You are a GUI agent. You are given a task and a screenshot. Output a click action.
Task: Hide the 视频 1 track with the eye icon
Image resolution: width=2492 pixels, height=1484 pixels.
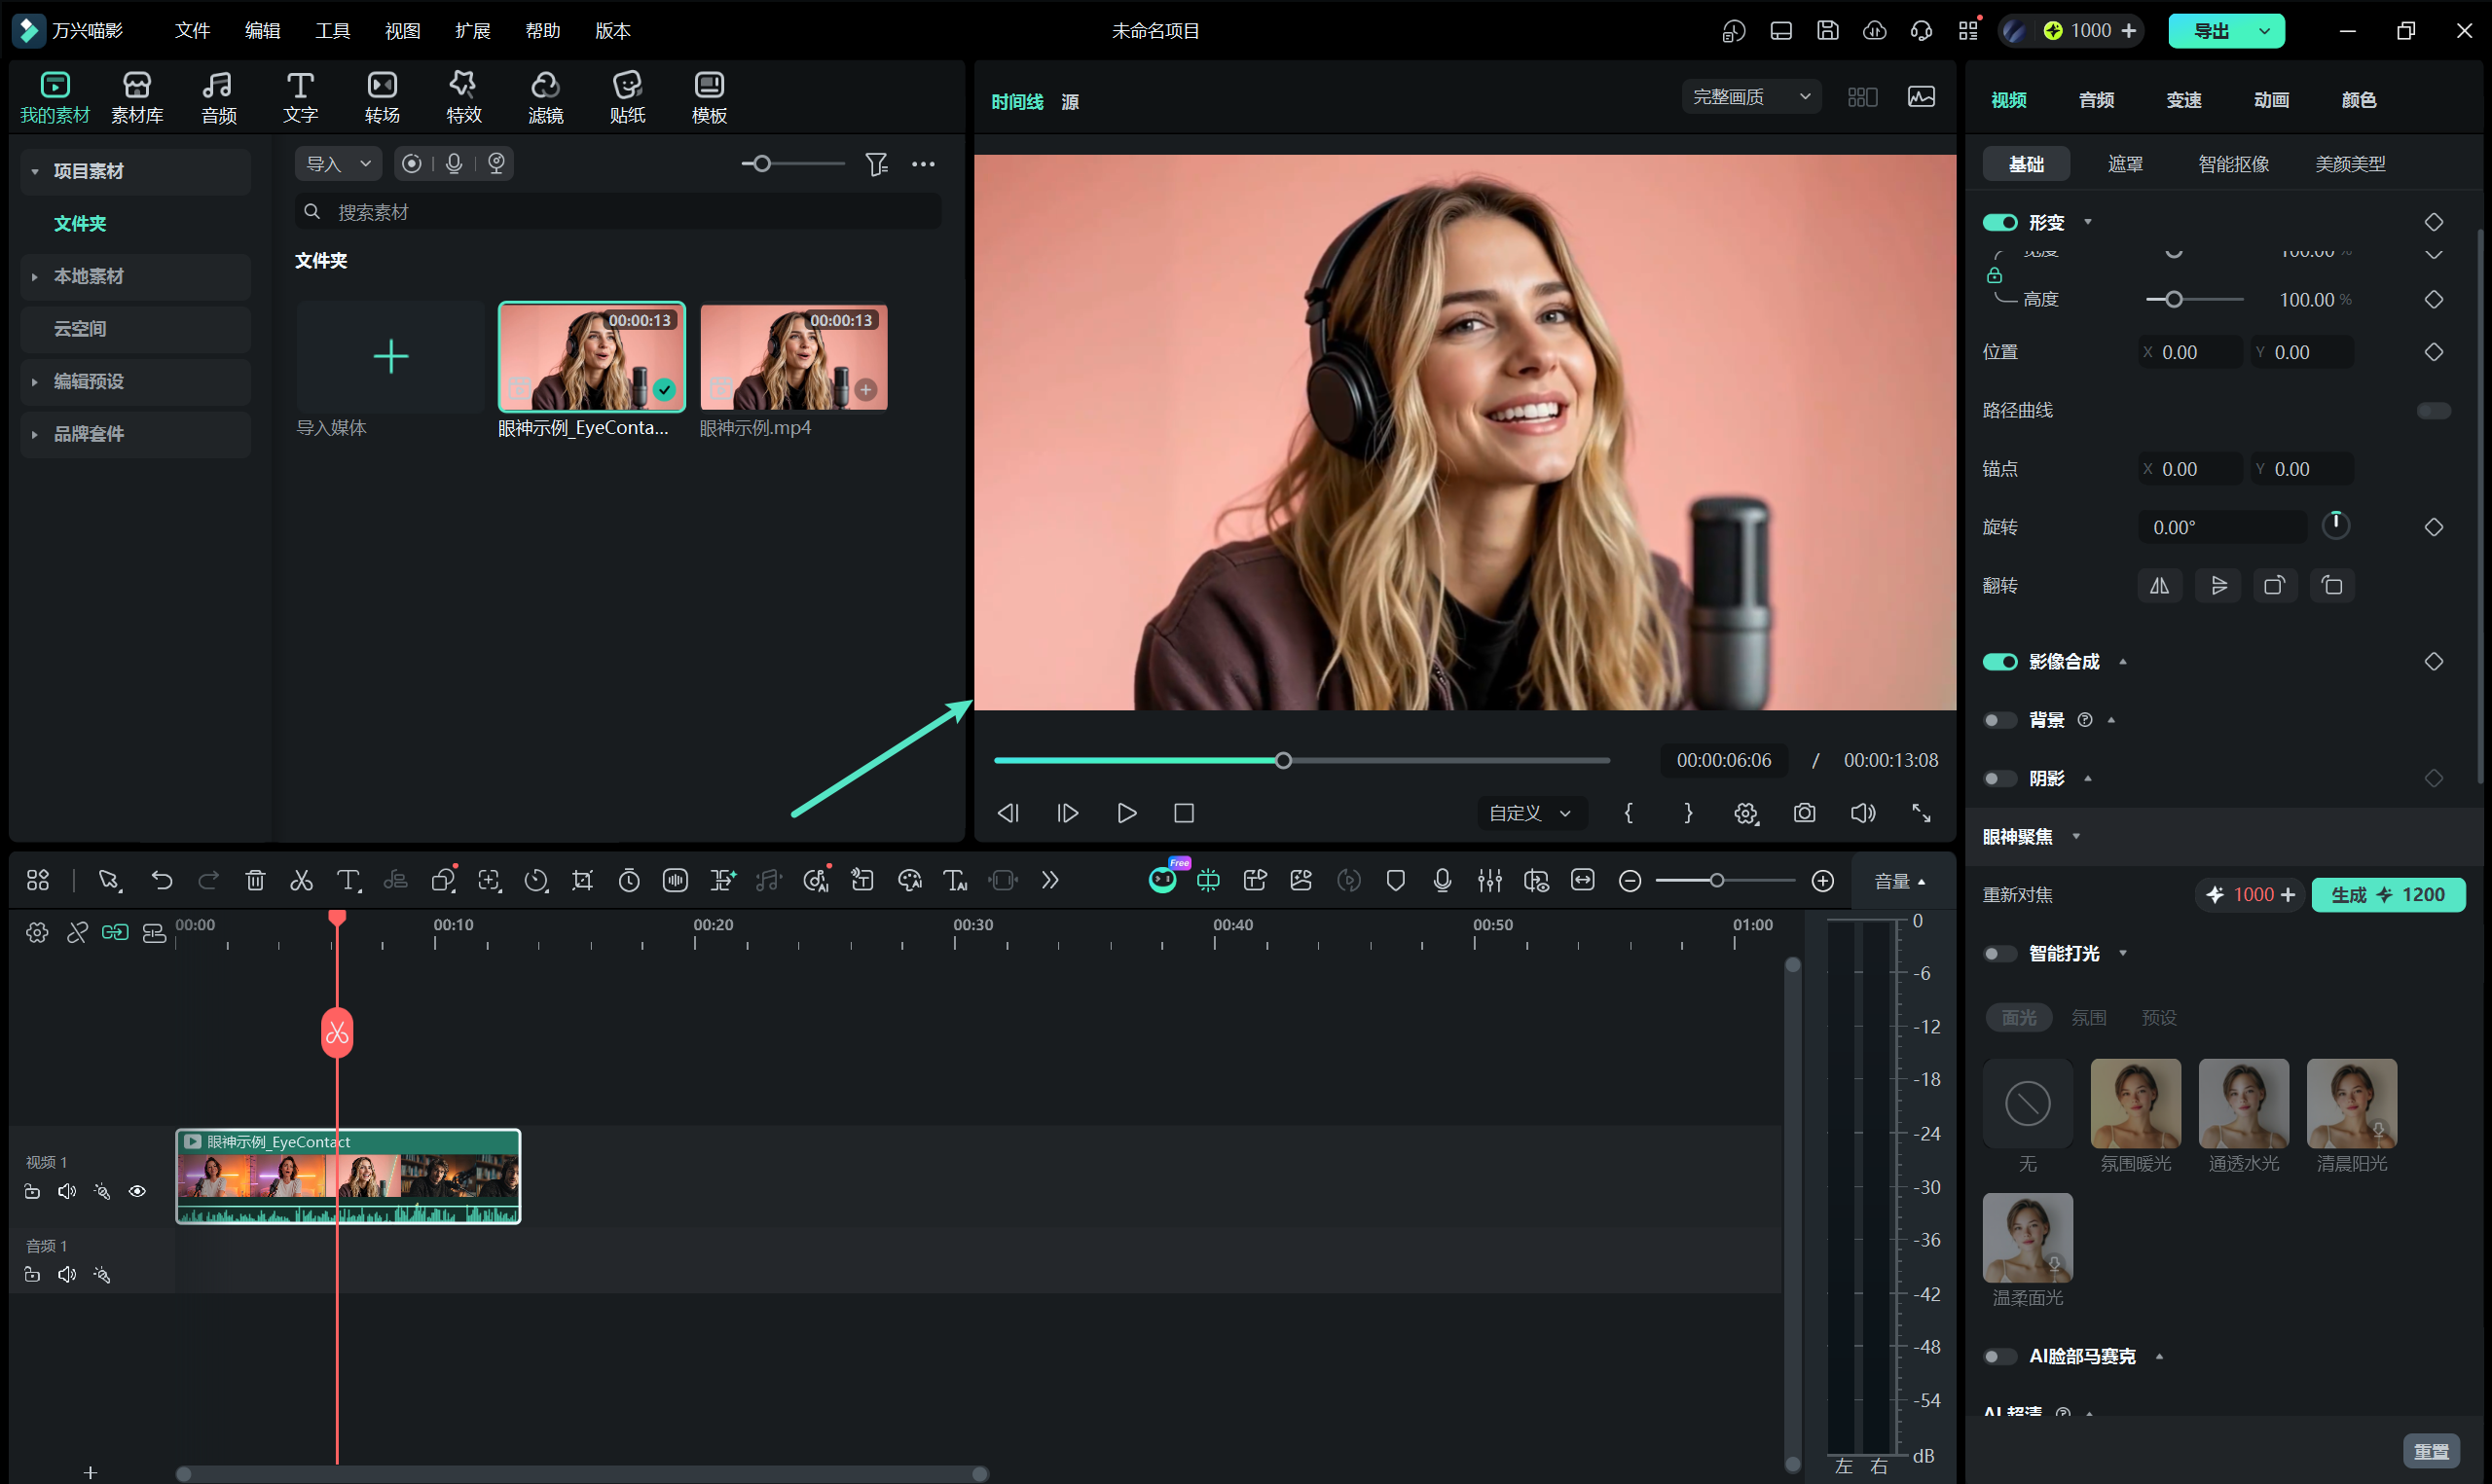tap(138, 1191)
